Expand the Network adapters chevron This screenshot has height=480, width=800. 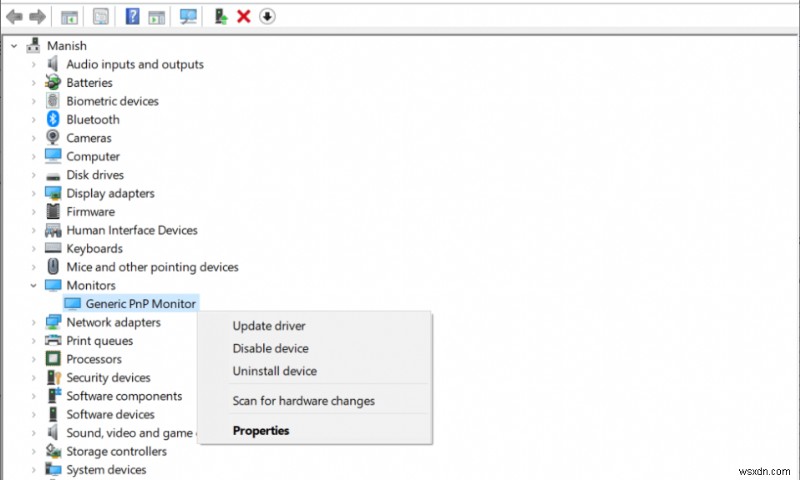click(x=34, y=322)
